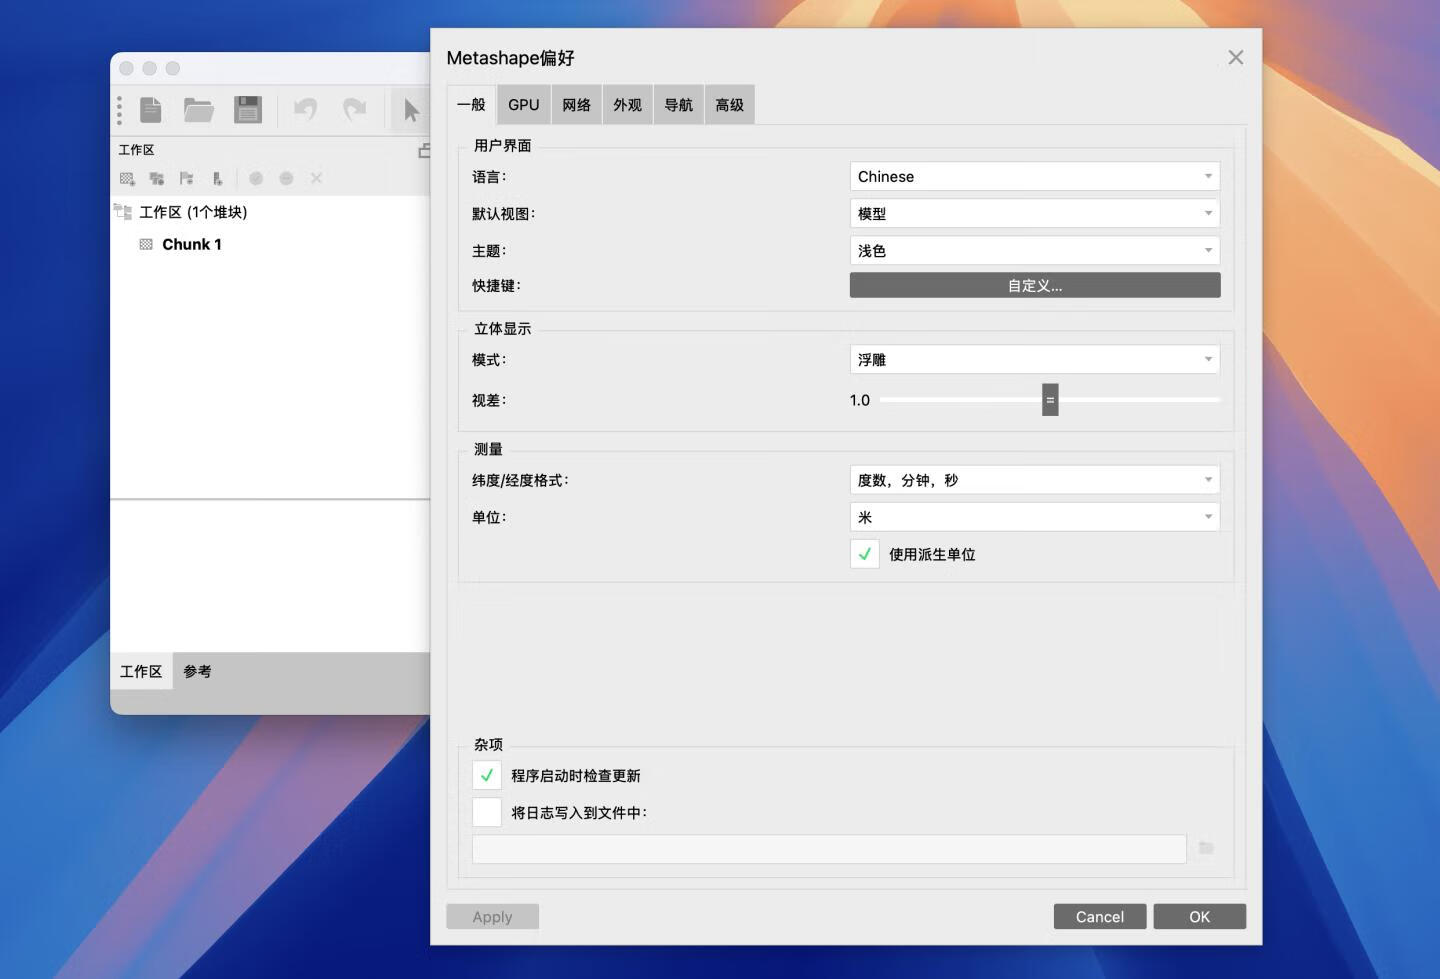Click the 自定义 shortcuts button

[1035, 285]
